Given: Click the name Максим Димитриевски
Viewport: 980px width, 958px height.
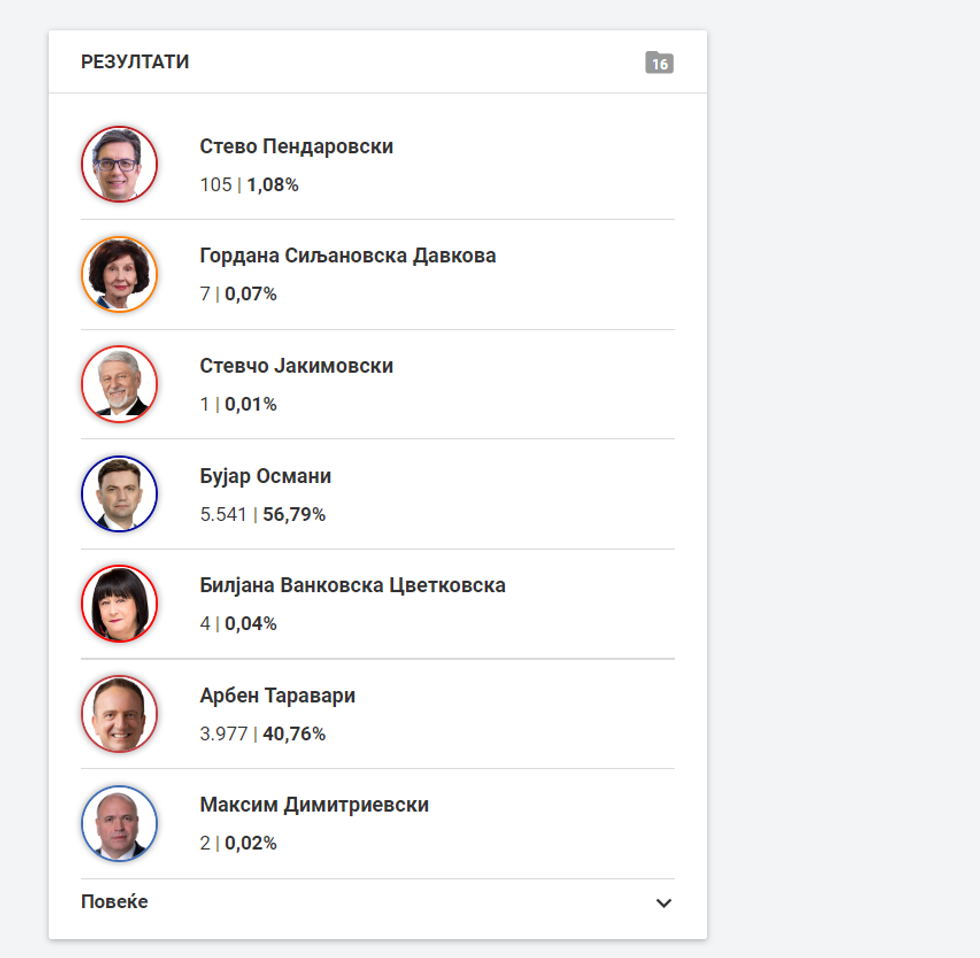Looking at the screenshot, I should (314, 805).
